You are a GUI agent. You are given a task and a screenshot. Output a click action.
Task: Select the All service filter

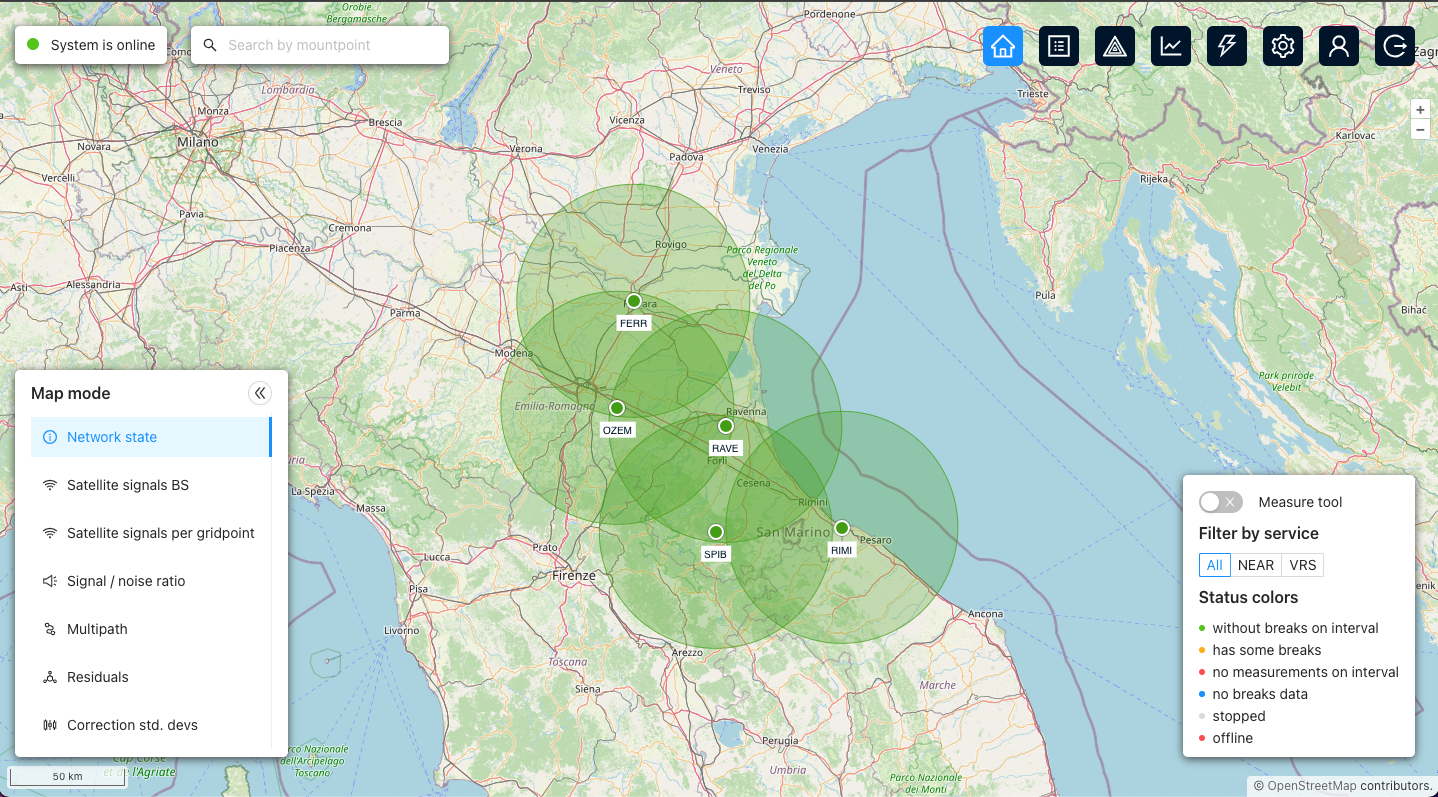tap(1214, 565)
